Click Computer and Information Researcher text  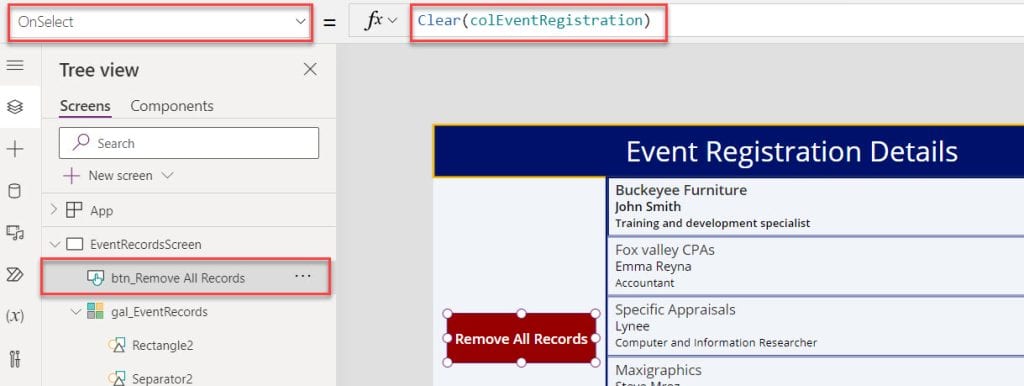(x=716, y=343)
